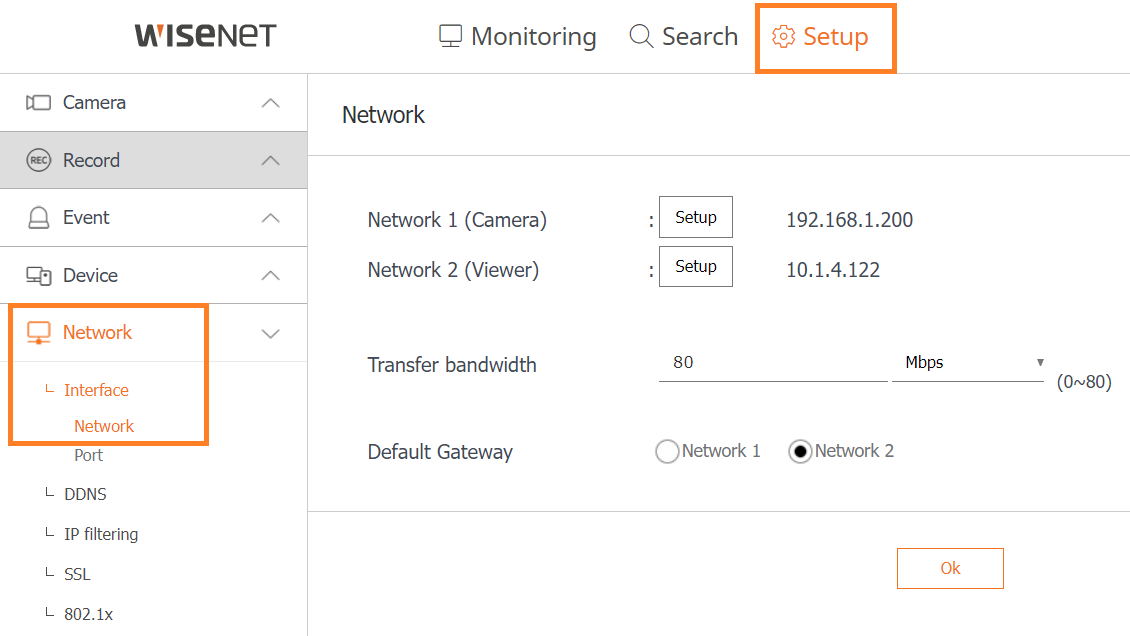
Task: Select Network 1 as default gateway
Action: click(x=667, y=452)
